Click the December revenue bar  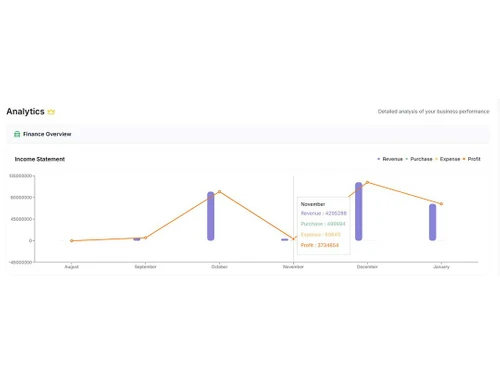[x=359, y=211]
